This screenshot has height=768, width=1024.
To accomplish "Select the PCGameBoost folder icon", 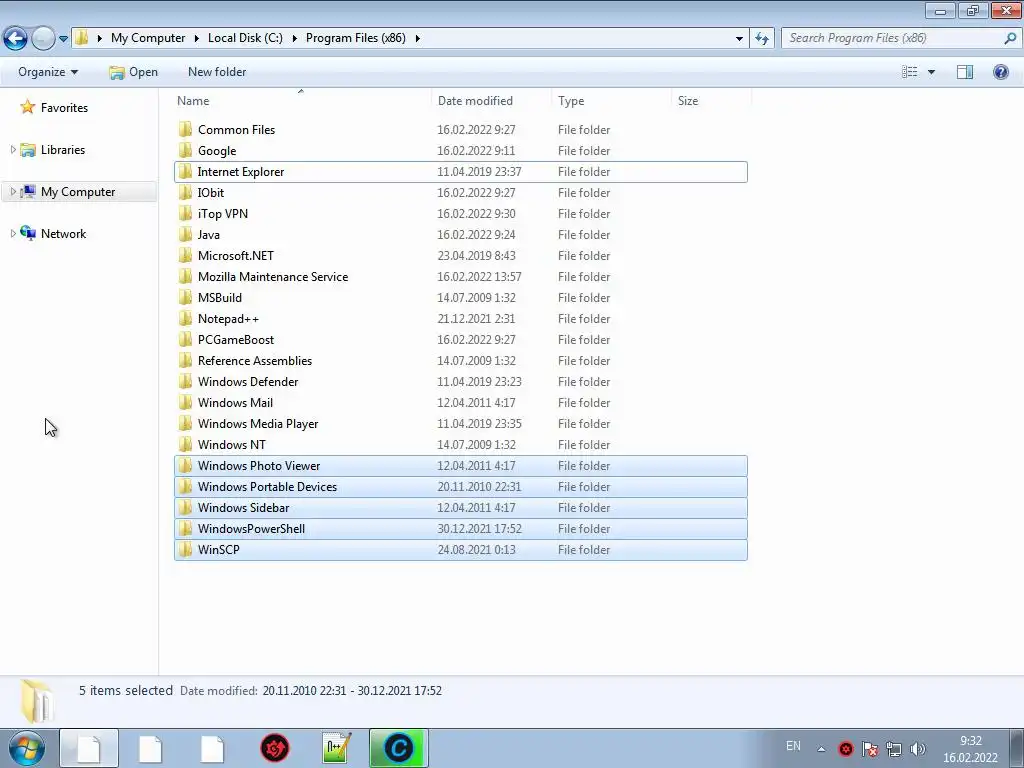I will coord(185,339).
